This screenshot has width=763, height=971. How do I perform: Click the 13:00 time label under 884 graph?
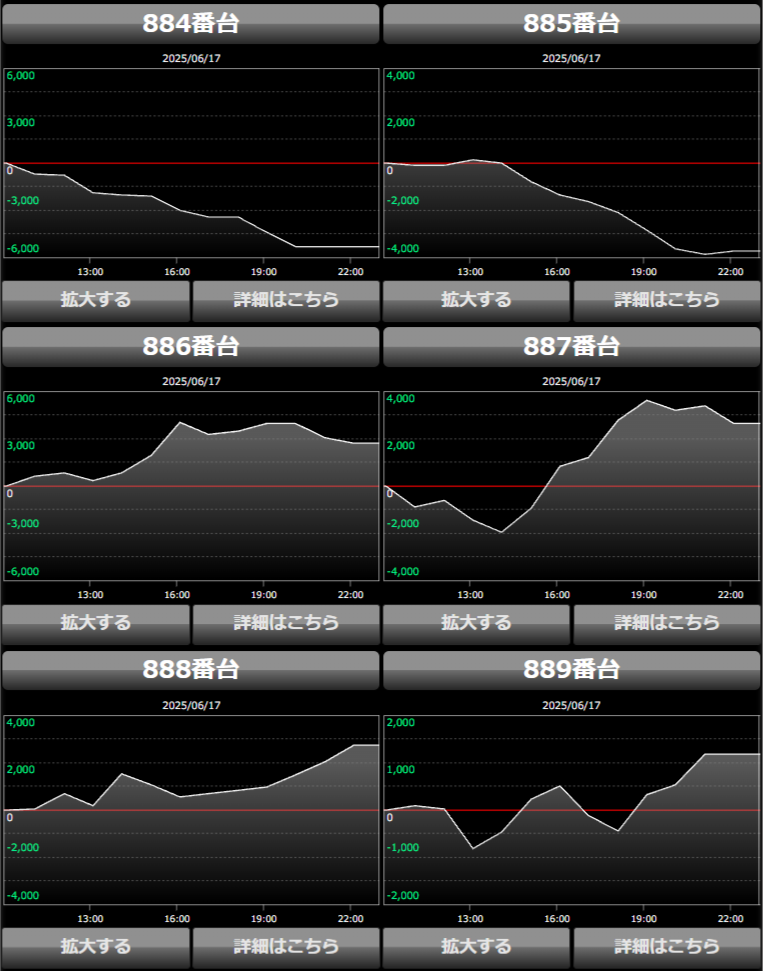[x=90, y=272]
